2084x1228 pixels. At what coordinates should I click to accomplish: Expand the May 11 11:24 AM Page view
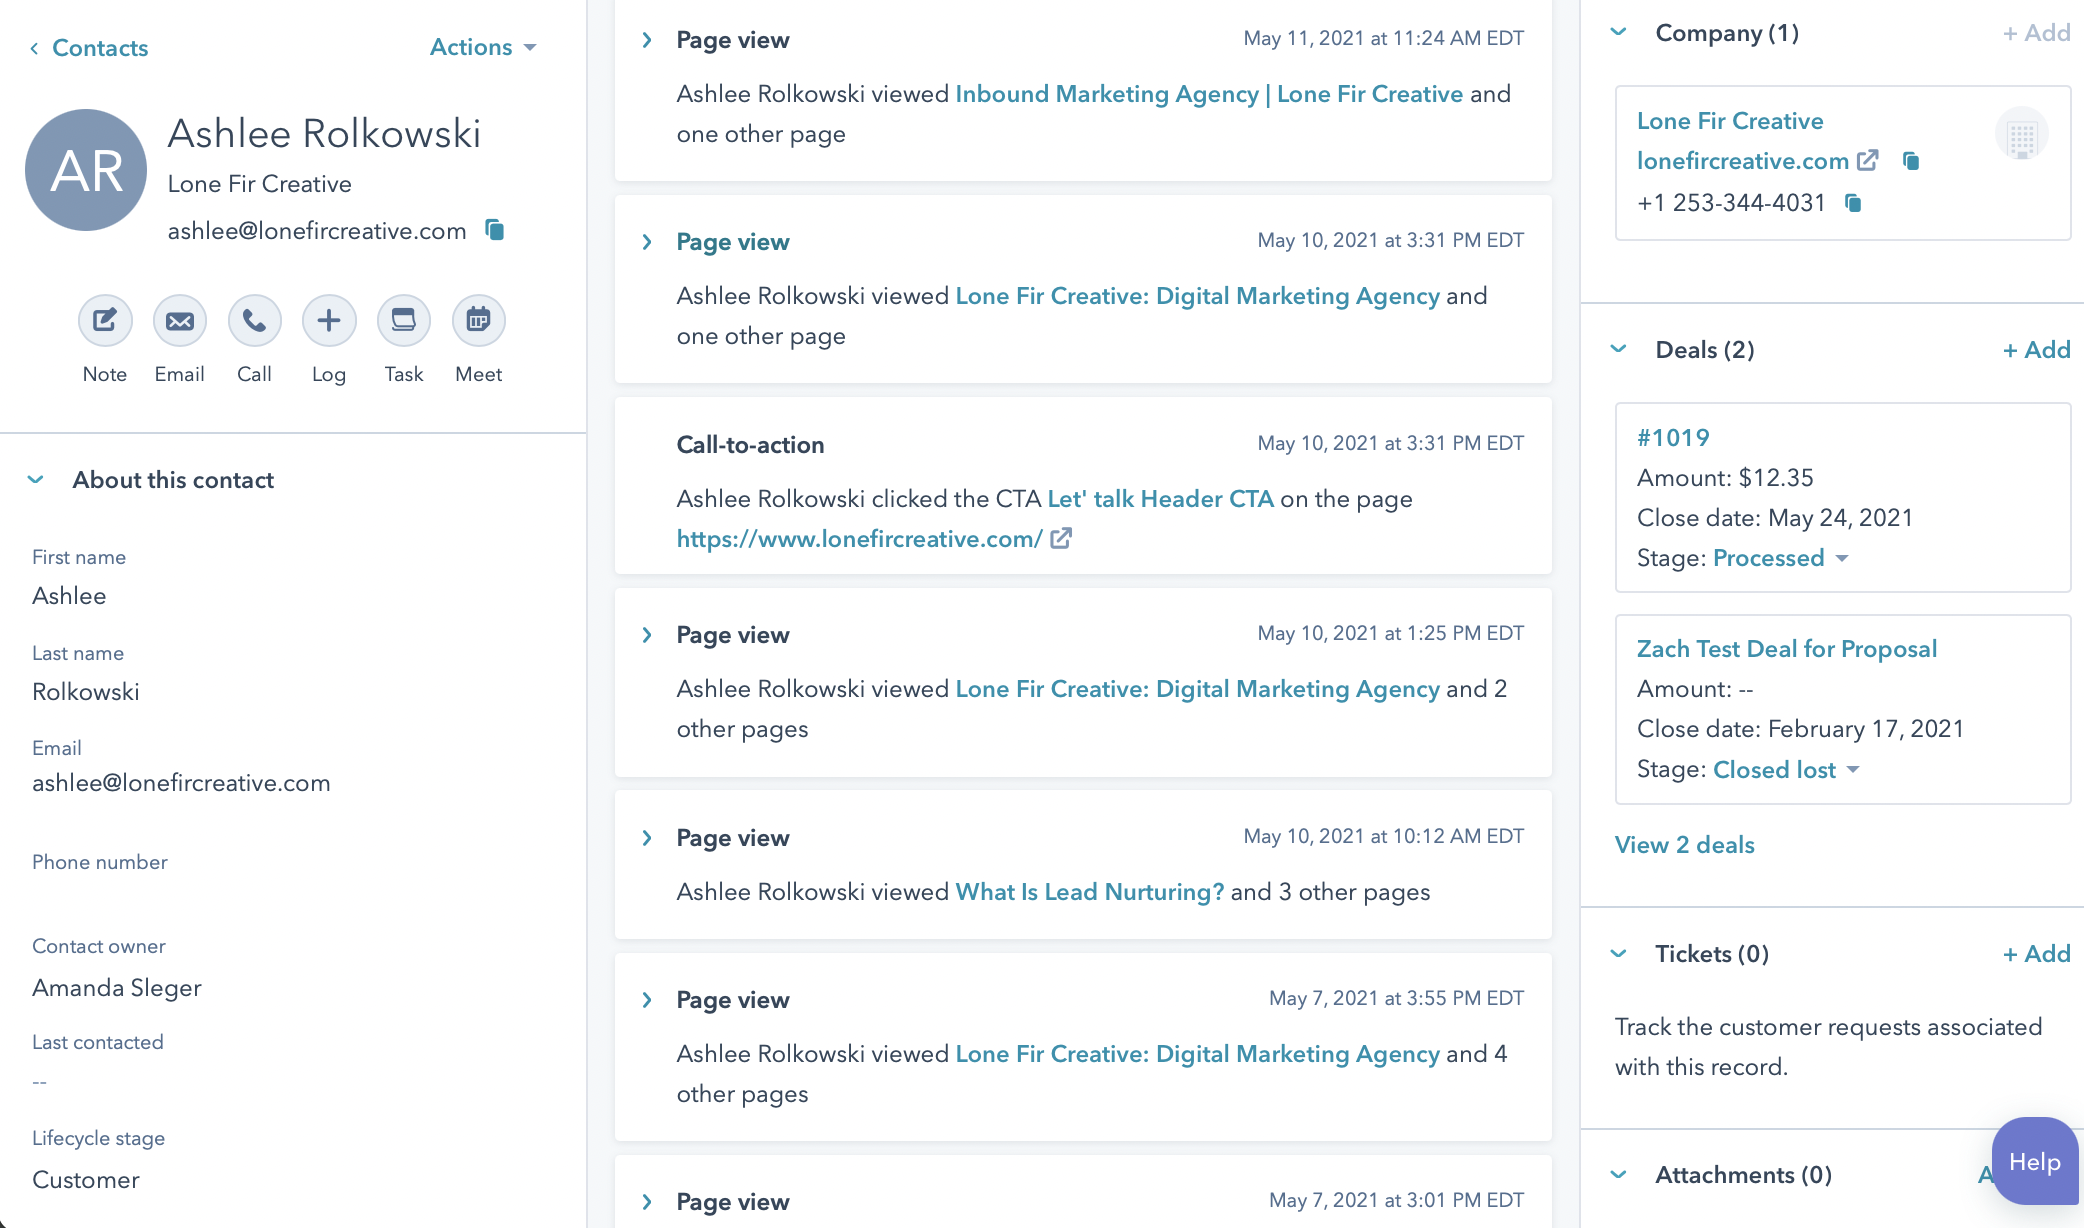click(x=647, y=40)
